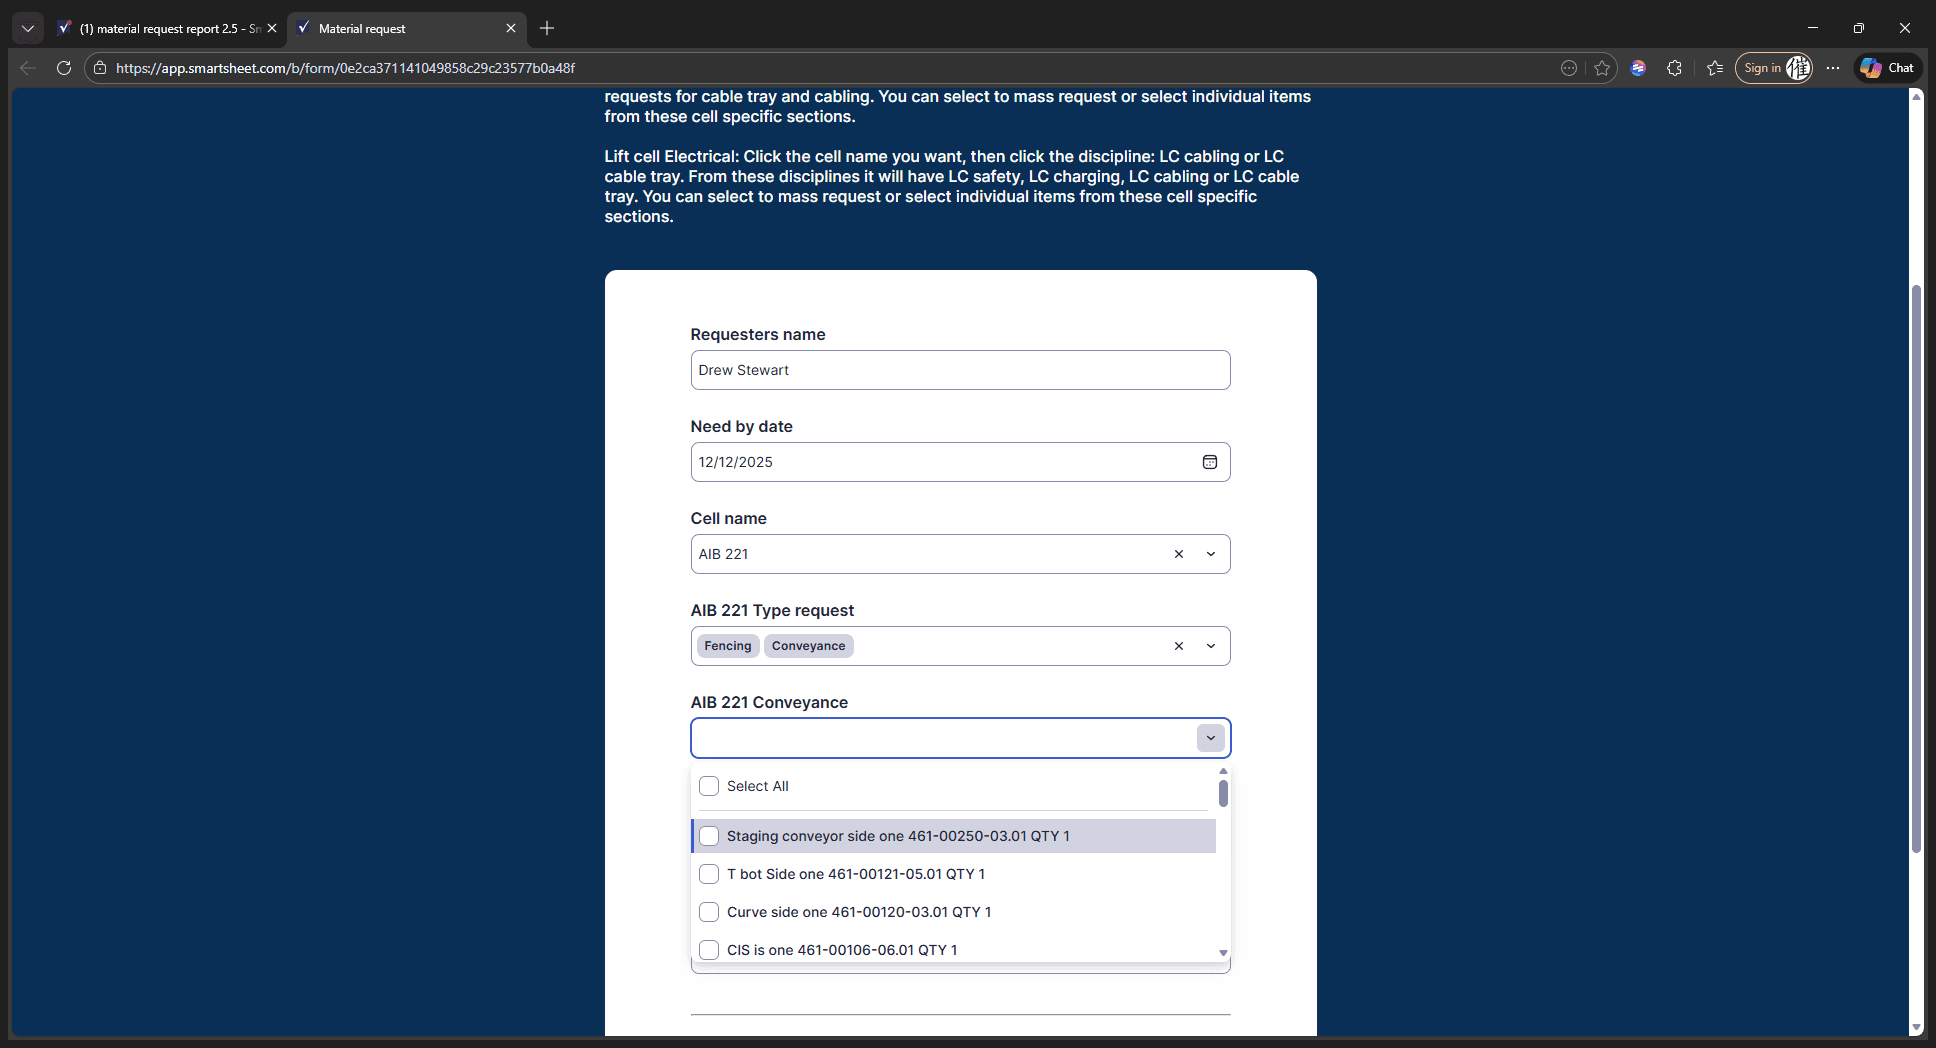This screenshot has width=1936, height=1048.
Task: Open the favorites list icon
Action: coord(1715,68)
